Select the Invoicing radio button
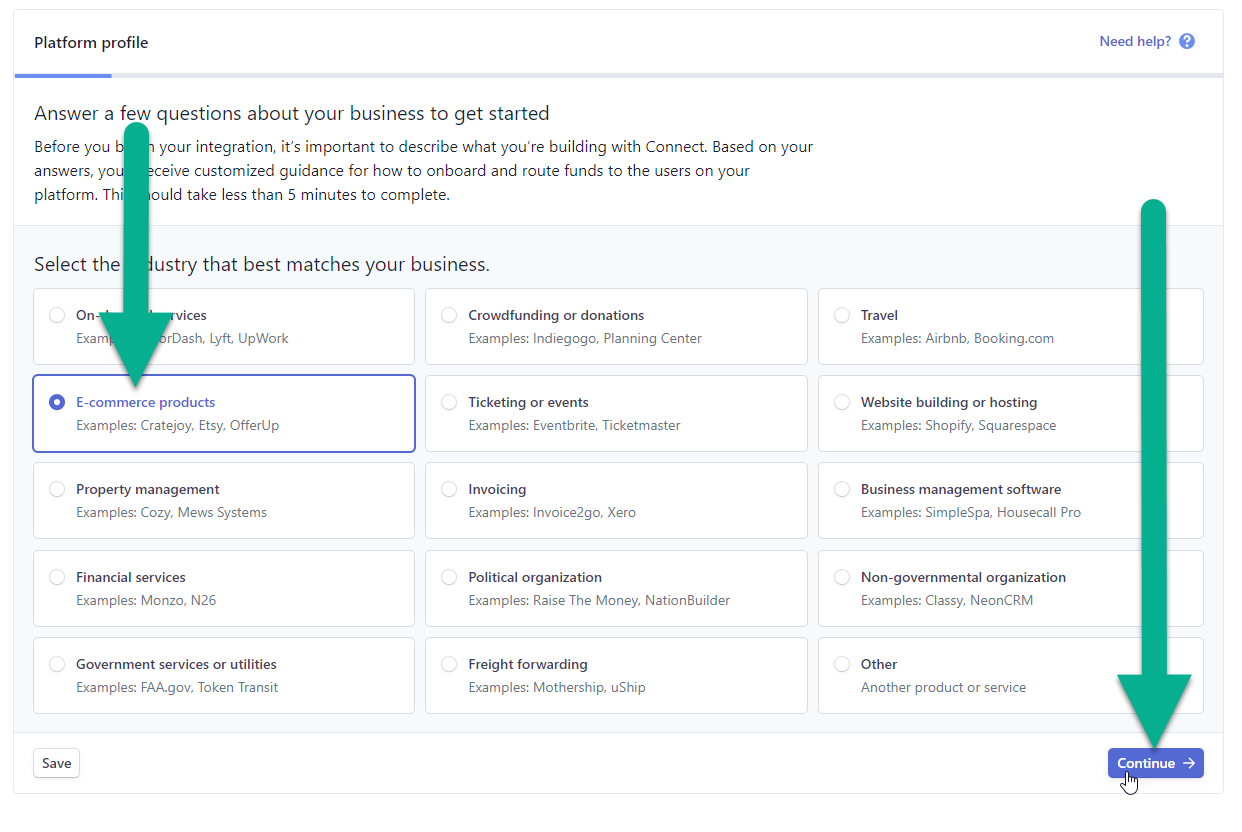Image resolution: width=1242 pixels, height=832 pixels. pyautogui.click(x=449, y=489)
